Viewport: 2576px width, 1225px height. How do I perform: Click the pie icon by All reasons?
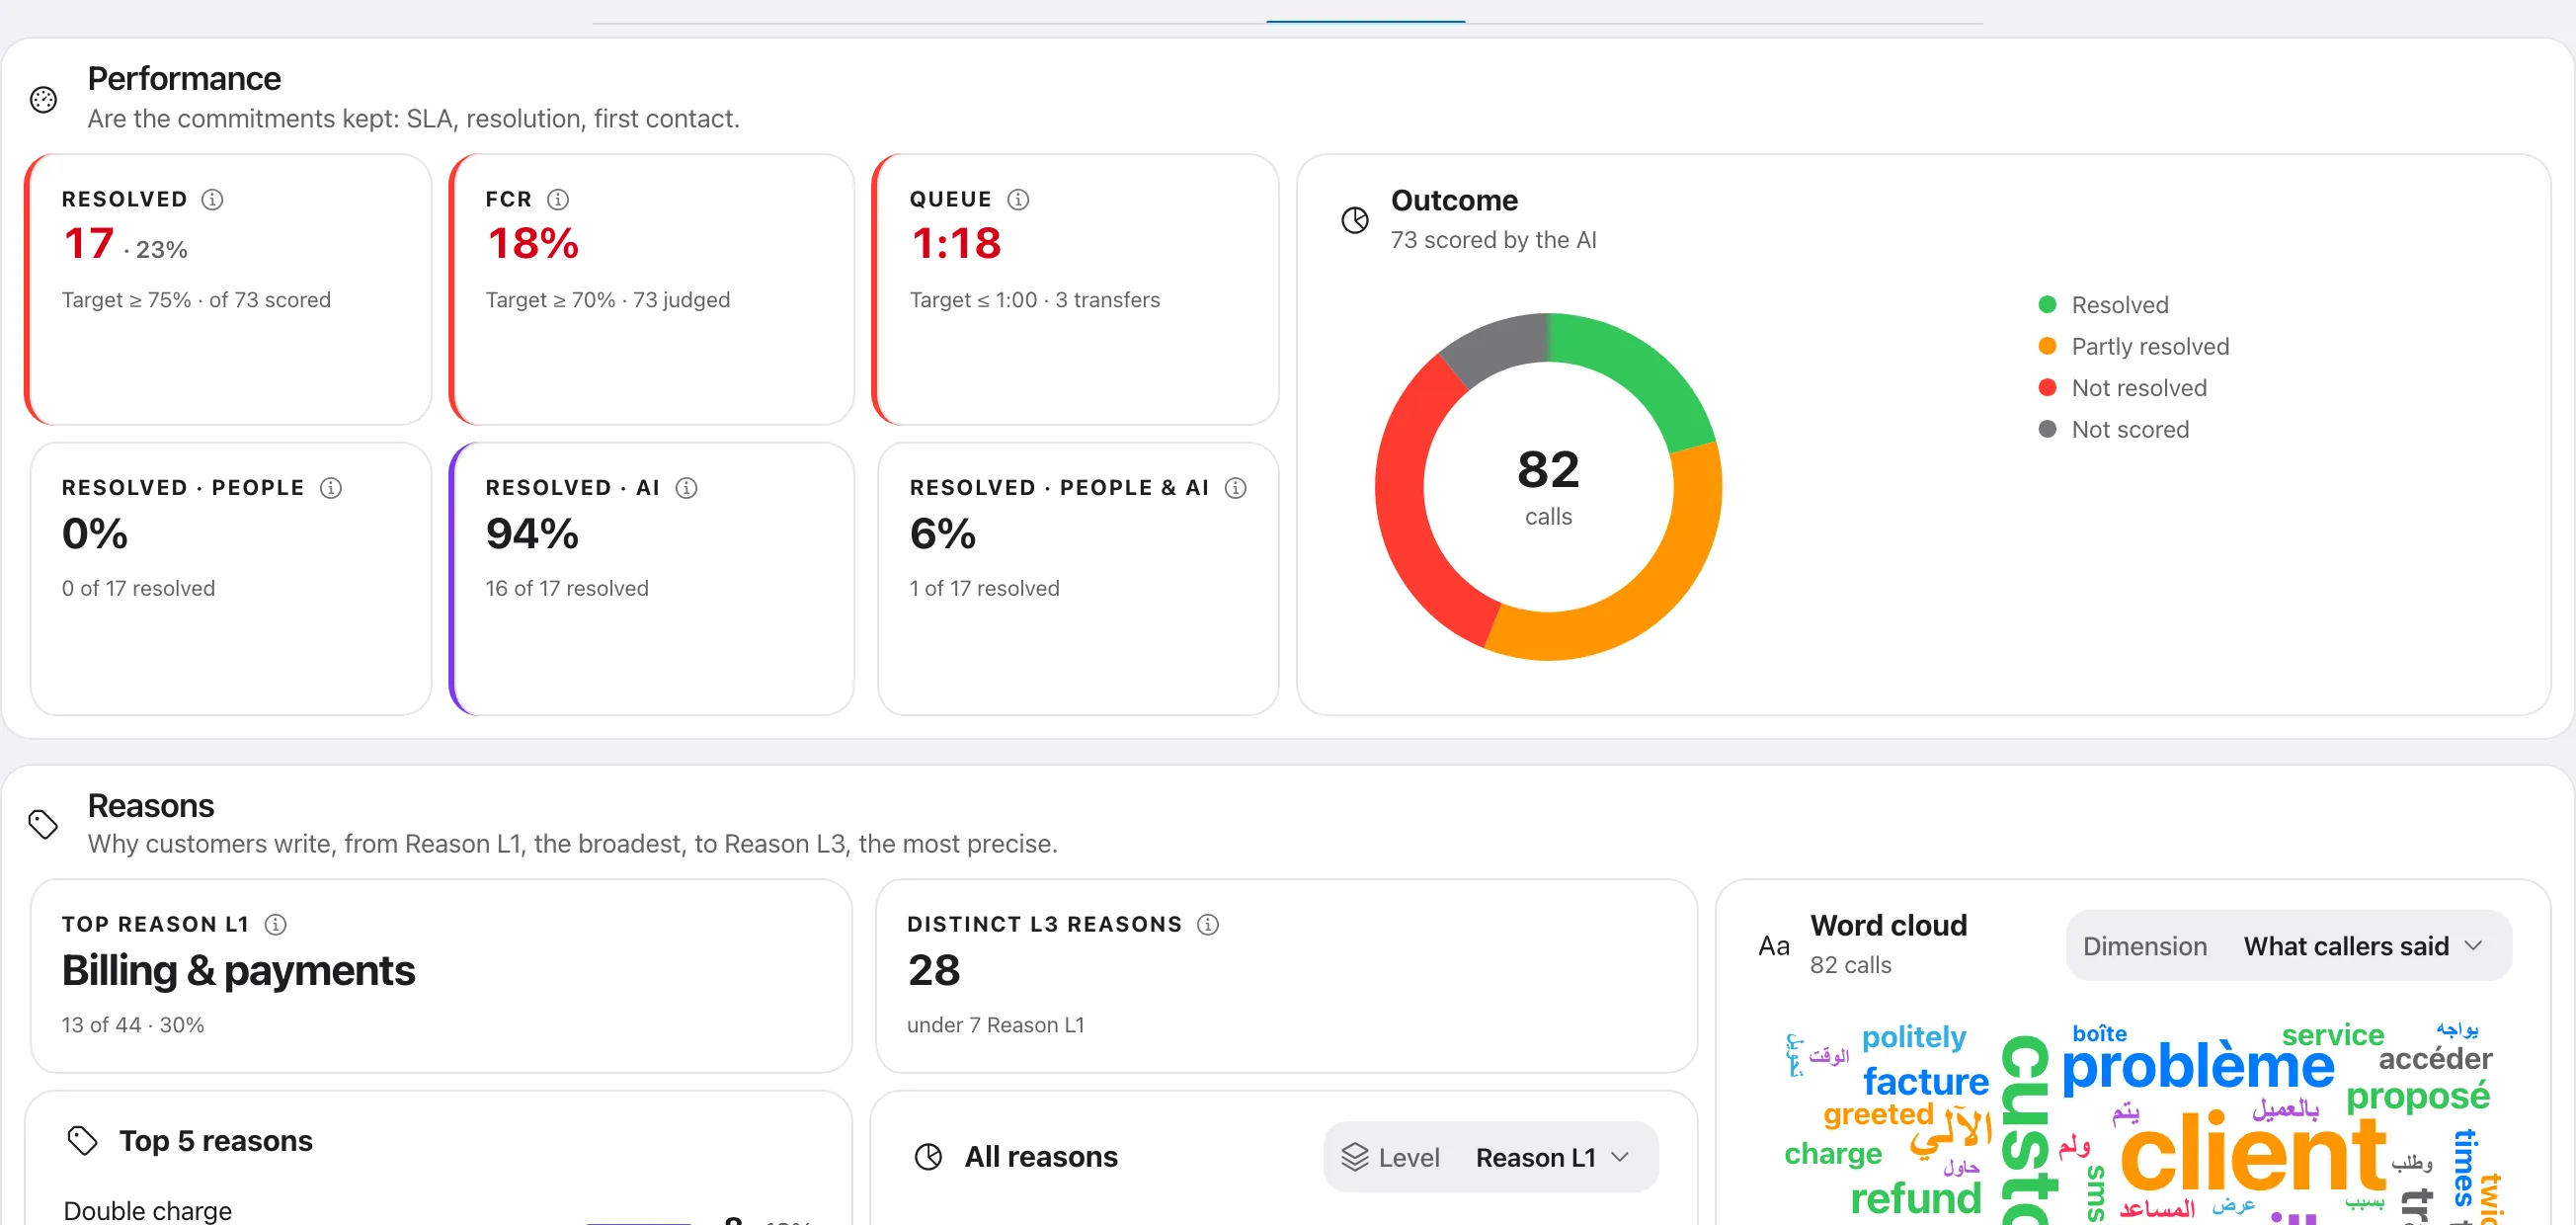(x=928, y=1157)
